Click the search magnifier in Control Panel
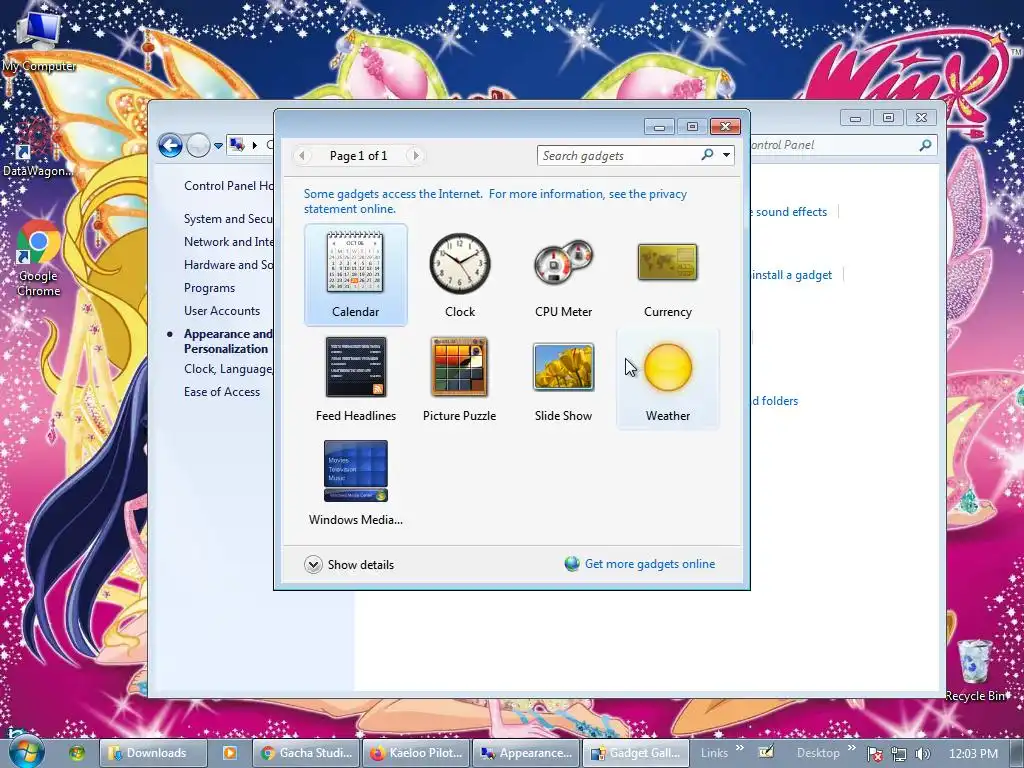 pos(925,145)
